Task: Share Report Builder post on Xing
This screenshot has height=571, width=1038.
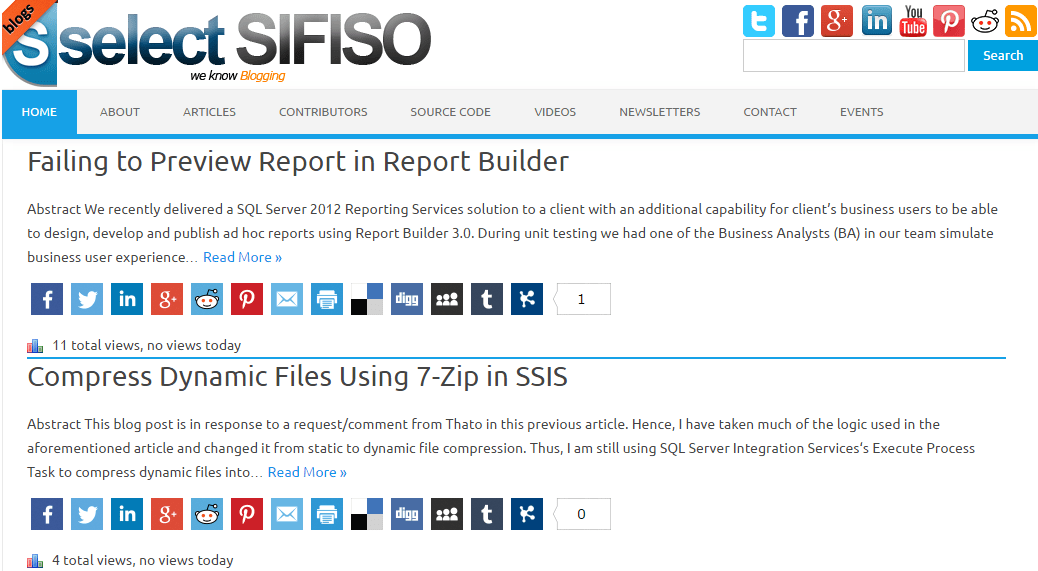Action: pos(527,299)
